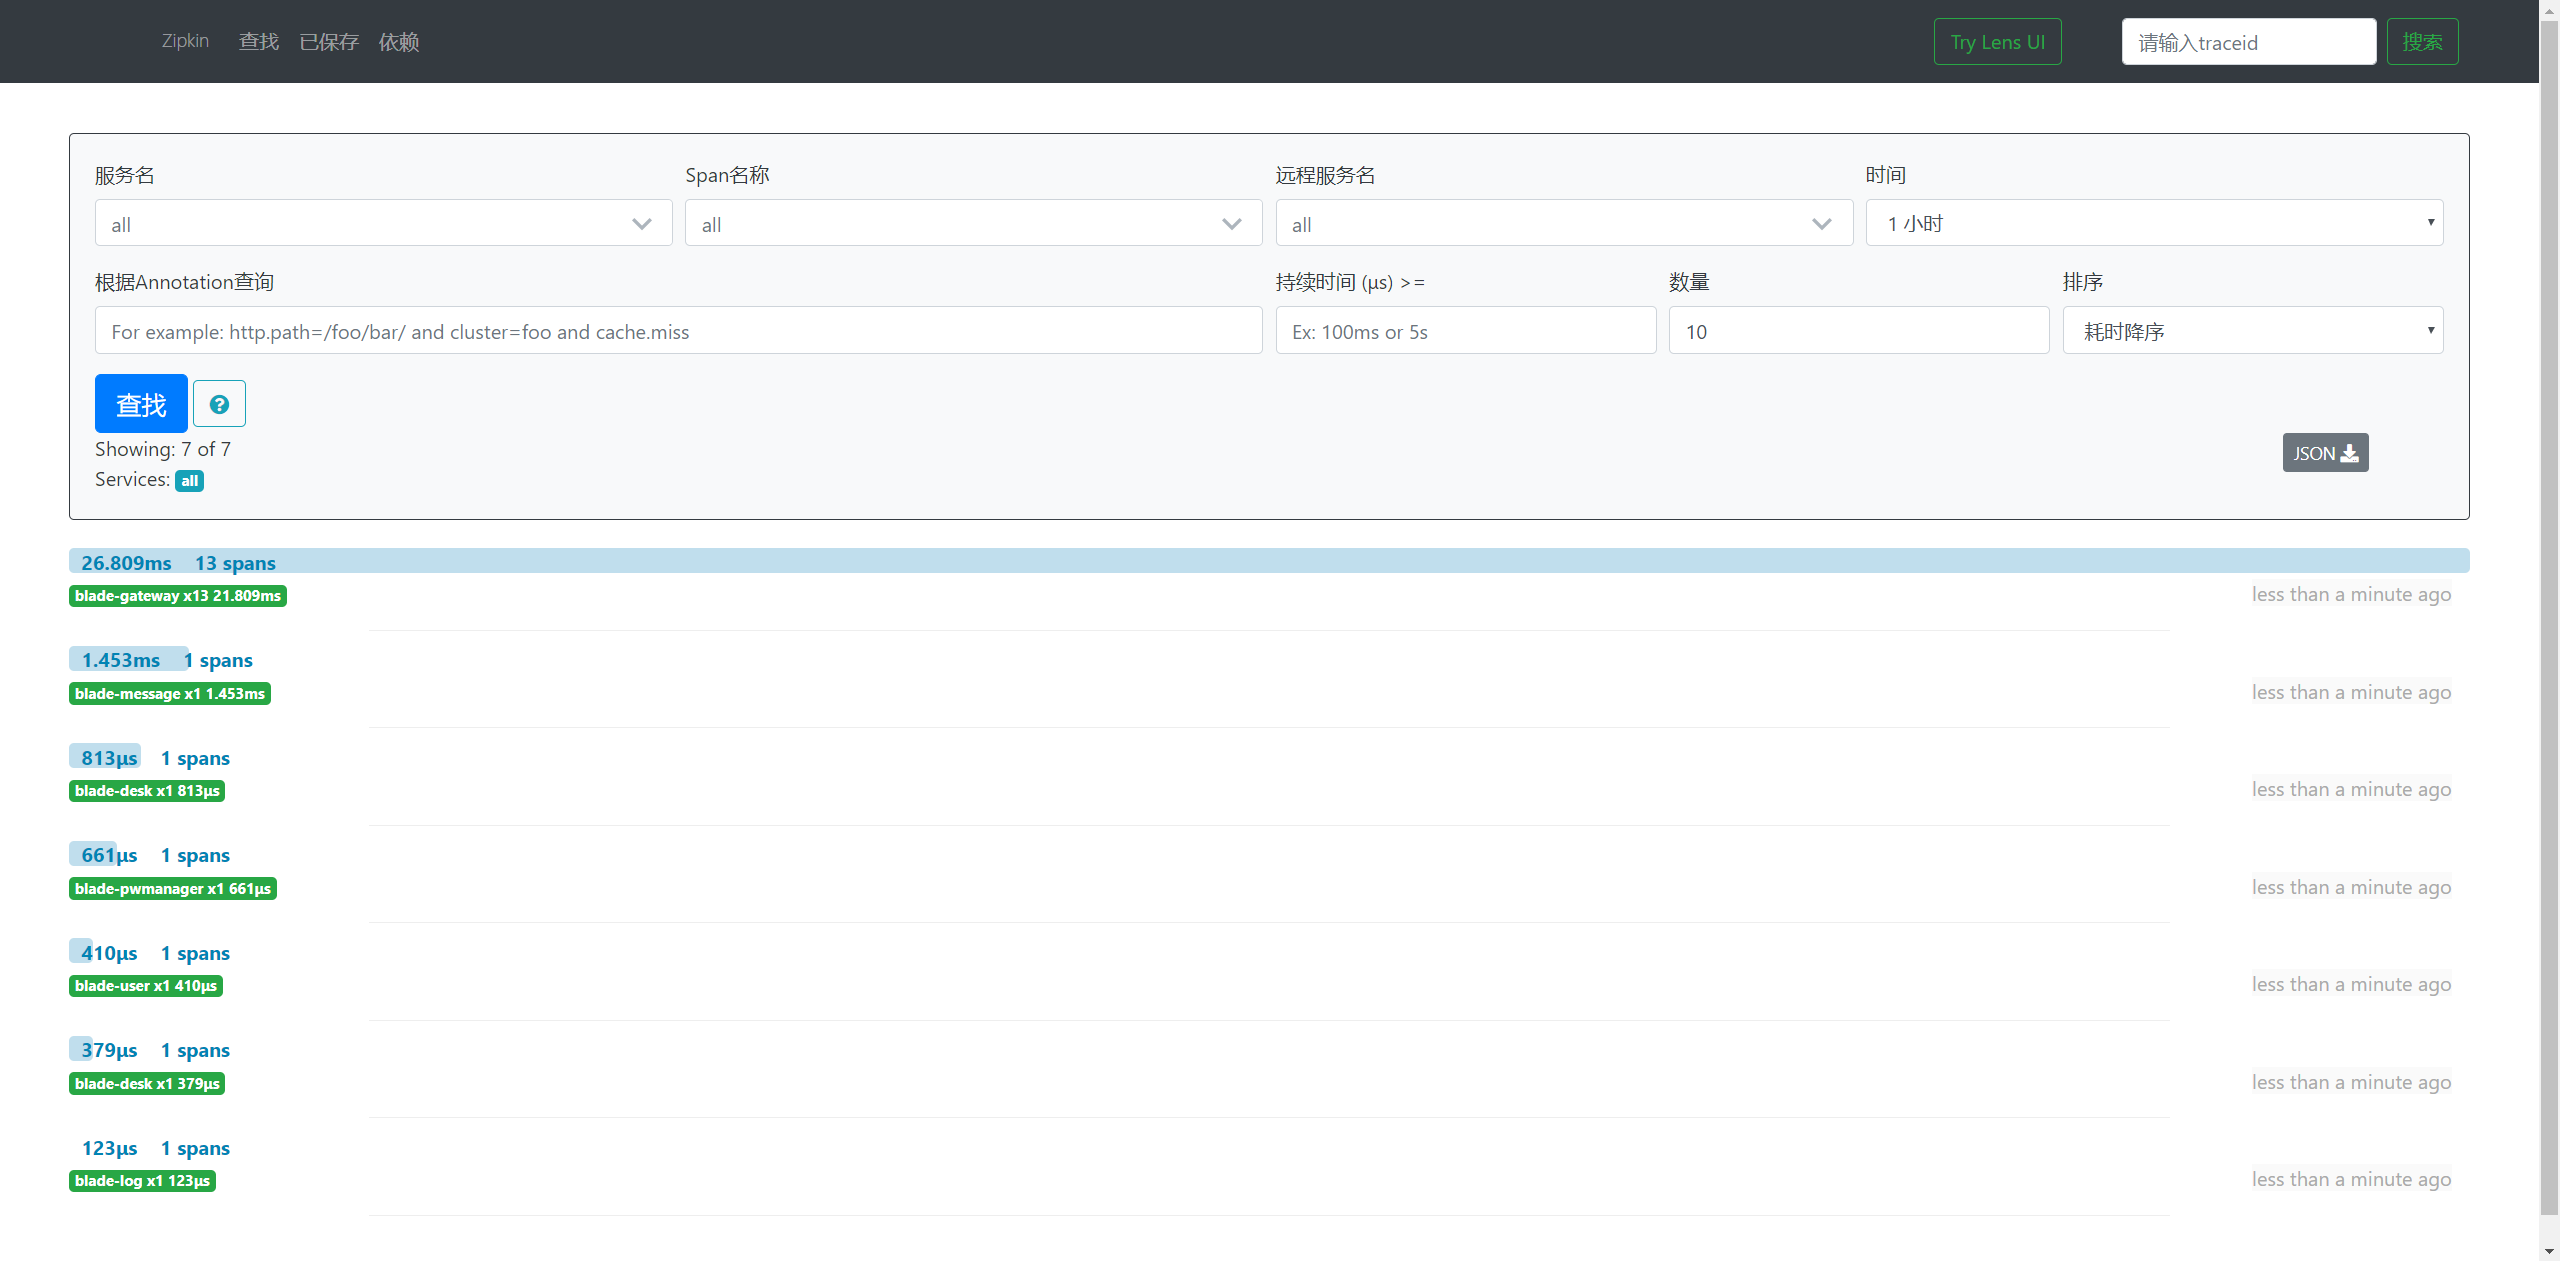The image size is (2560, 1261).
Task: Open the 查找 nav menu item
Action: click(259, 41)
